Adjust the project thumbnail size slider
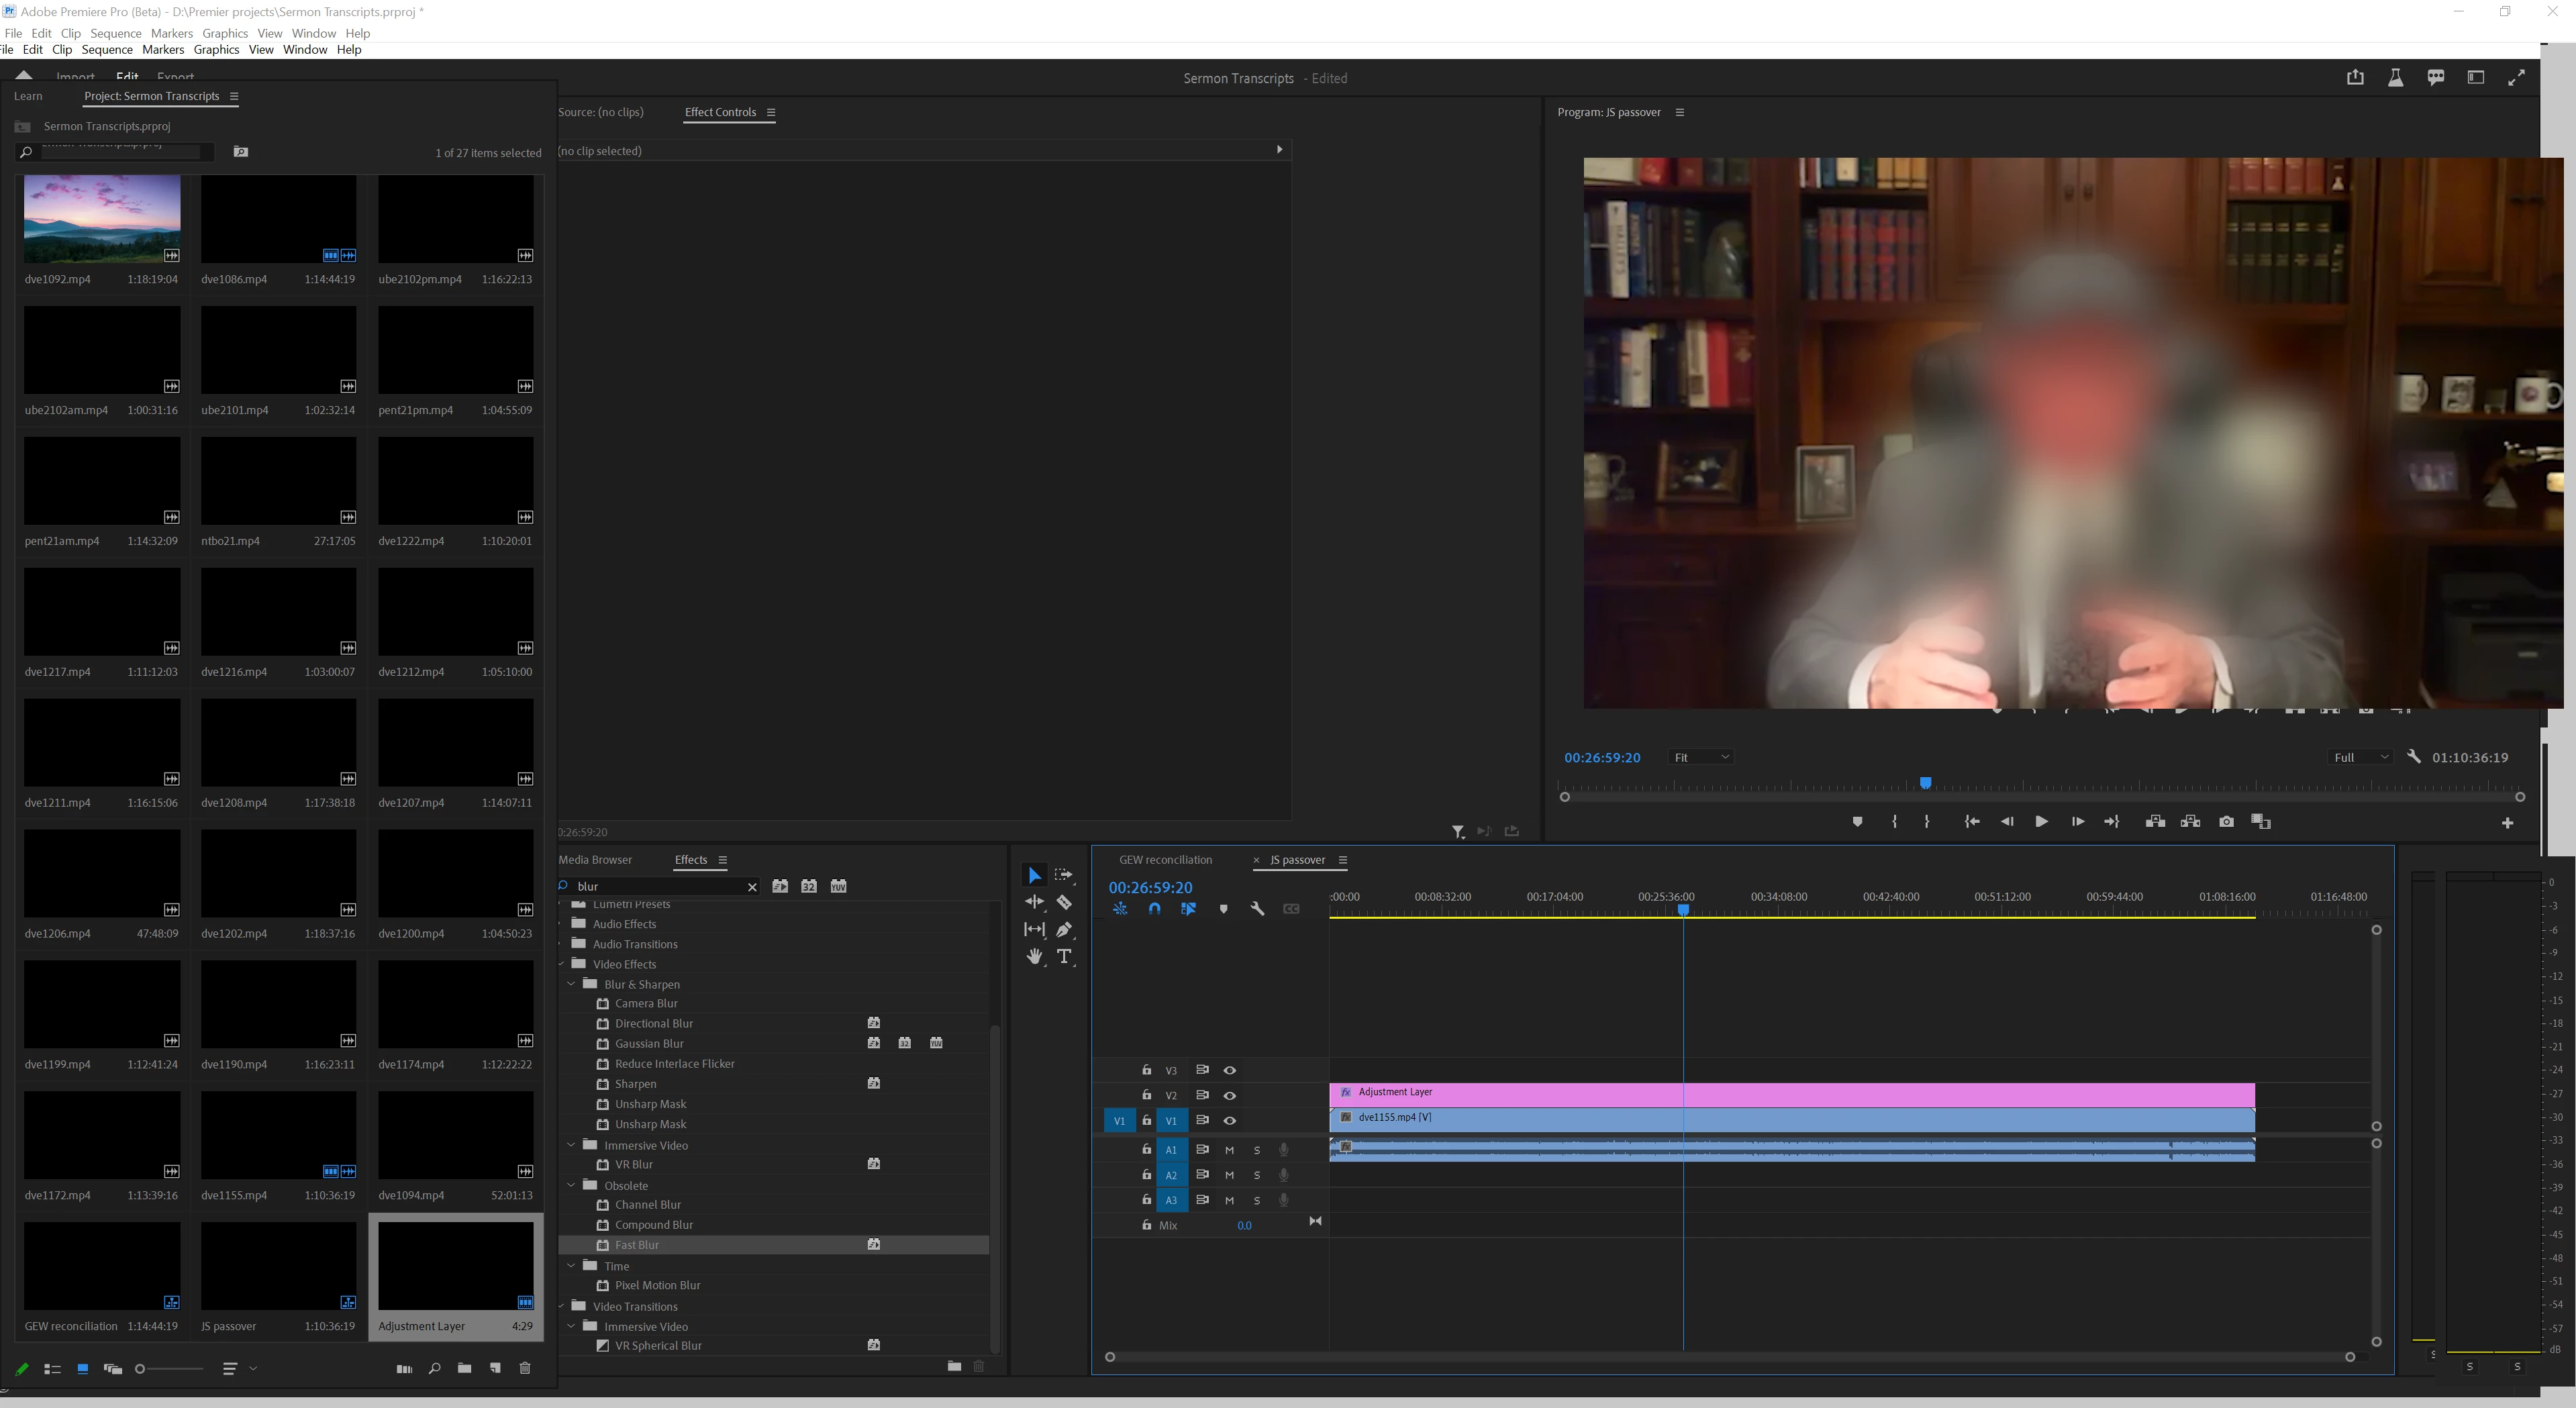Screen dimensions: 2576x1408 [141, 1369]
